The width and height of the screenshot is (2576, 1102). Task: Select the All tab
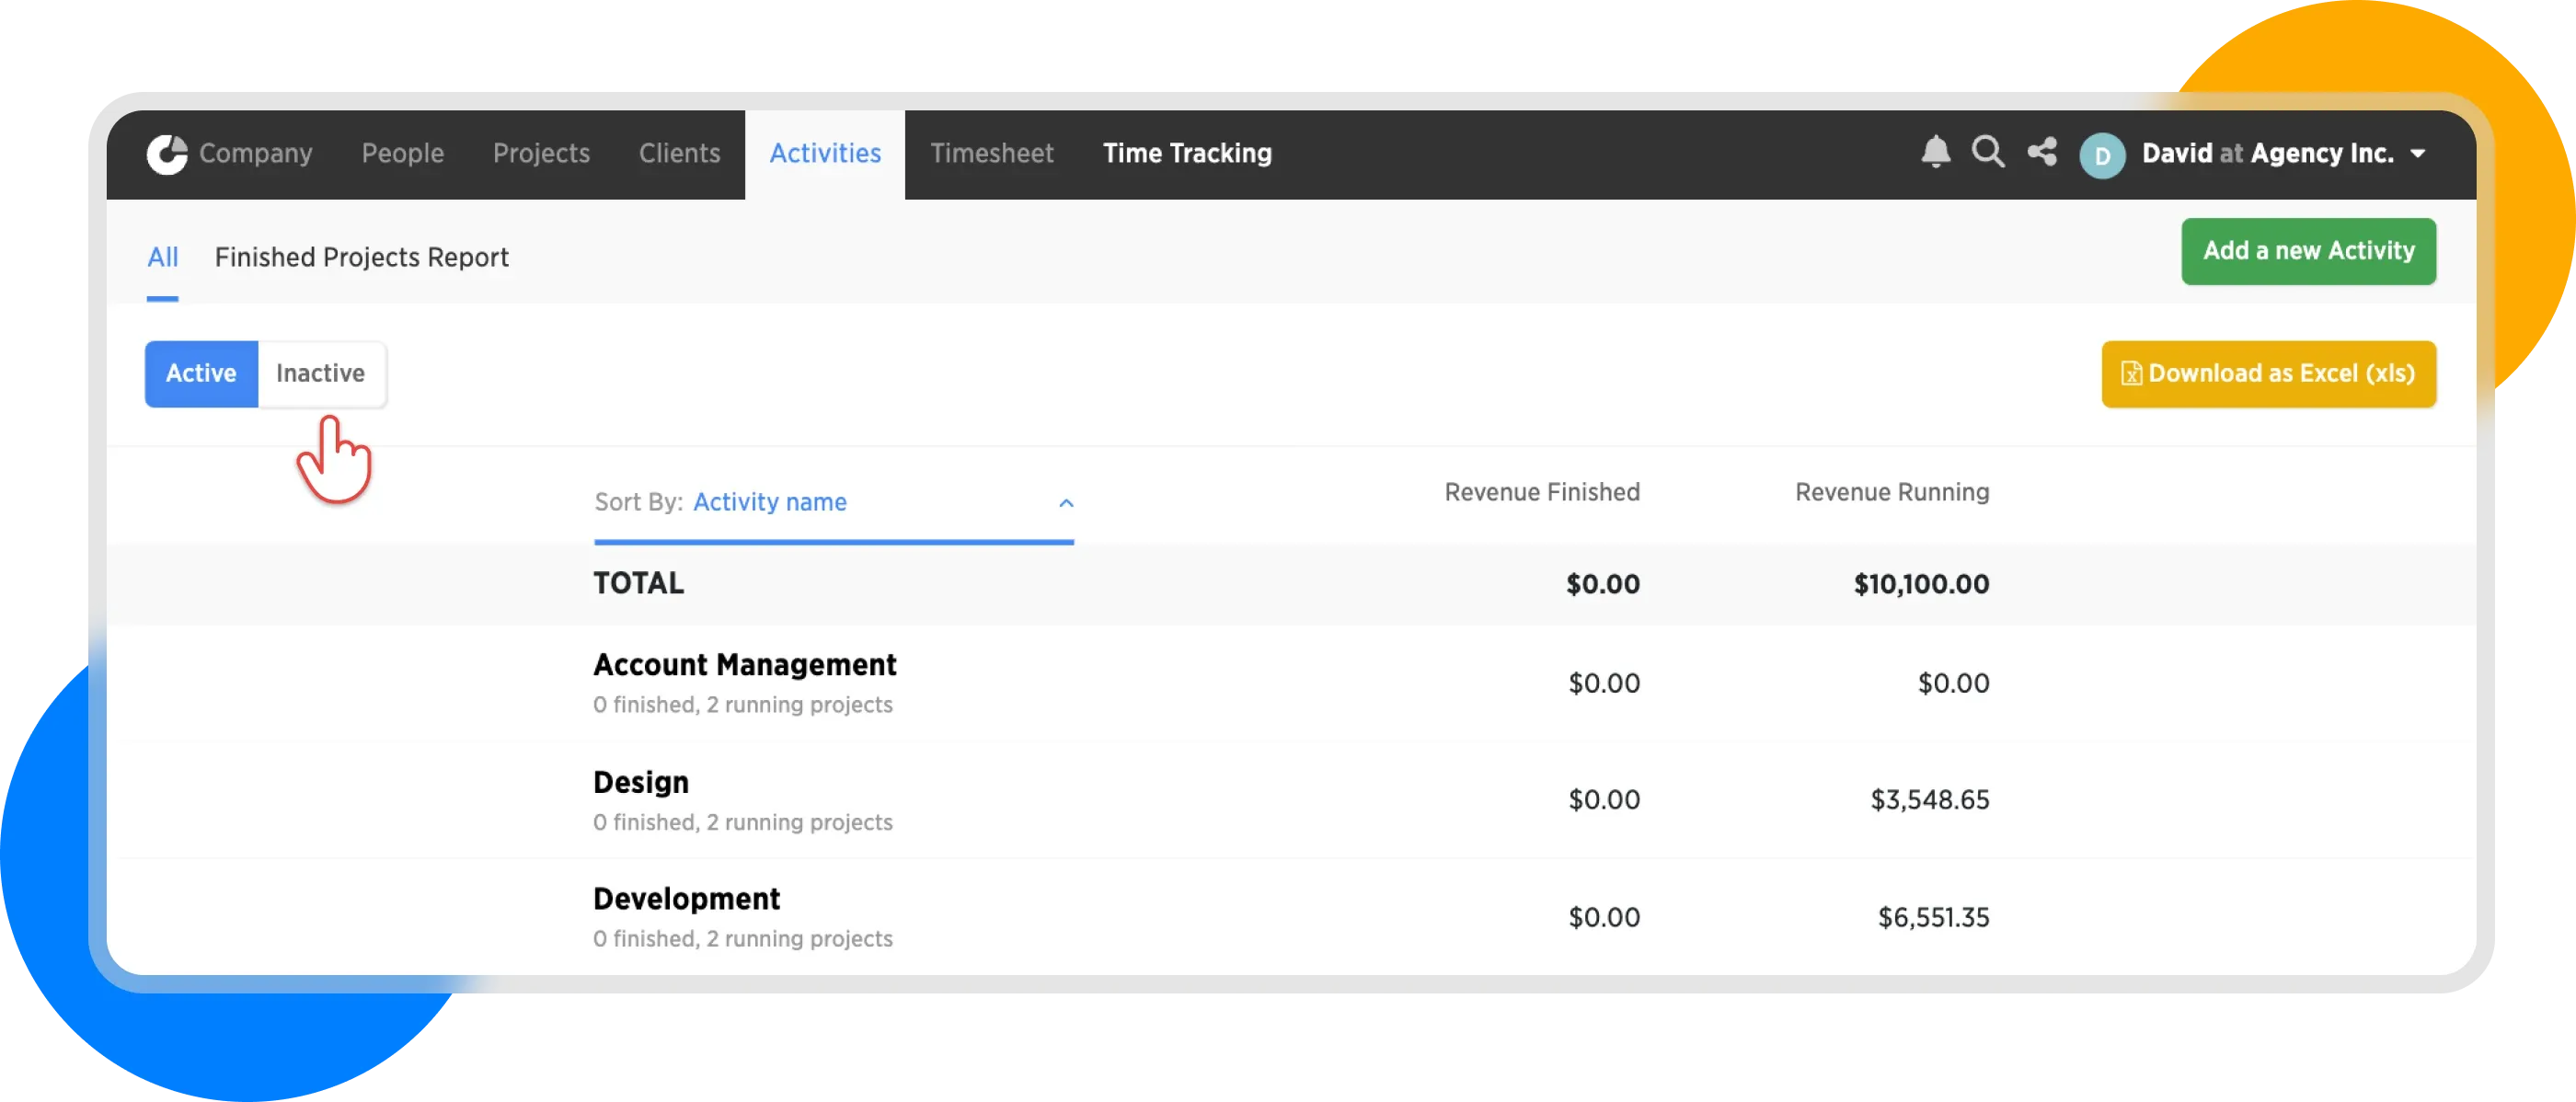162,258
